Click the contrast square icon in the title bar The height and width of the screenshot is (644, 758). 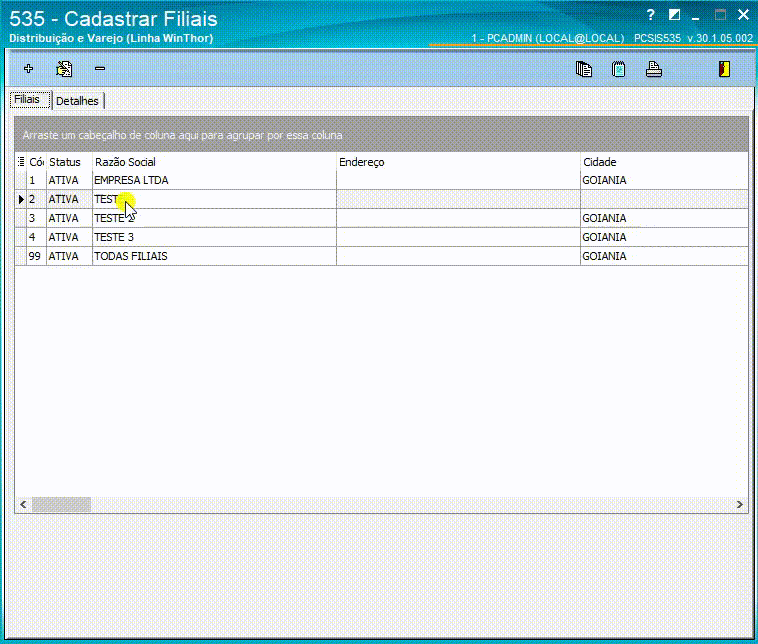tap(674, 15)
